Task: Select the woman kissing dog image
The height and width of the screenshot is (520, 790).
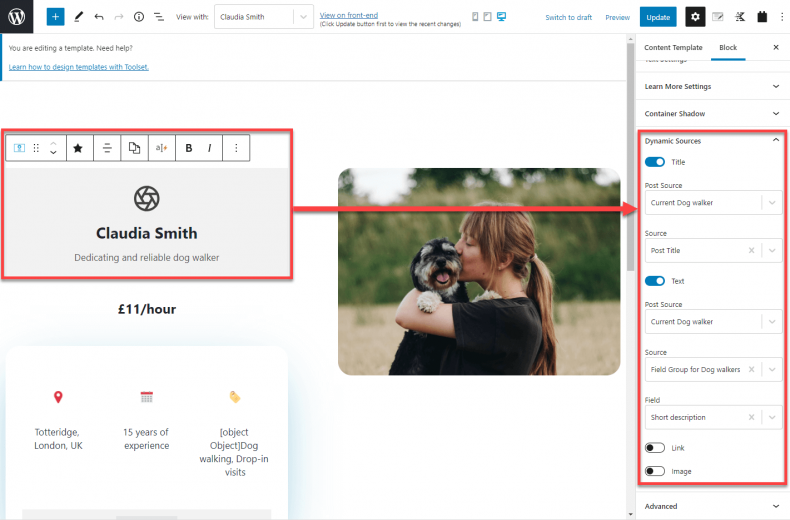Action: point(479,272)
